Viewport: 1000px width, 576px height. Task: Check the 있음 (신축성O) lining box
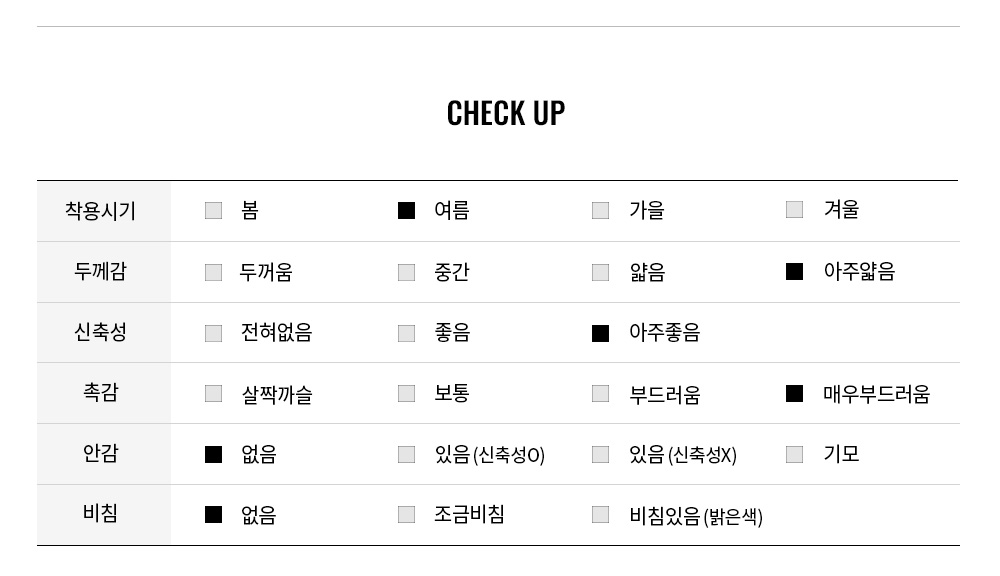[x=406, y=454]
